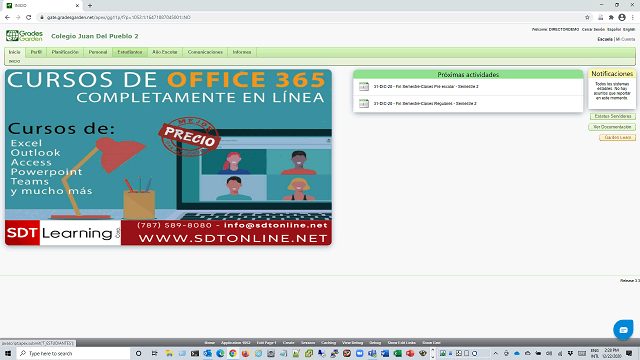Open the Mi Cuenta link
The width and height of the screenshot is (640, 360).
pyautogui.click(x=625, y=40)
